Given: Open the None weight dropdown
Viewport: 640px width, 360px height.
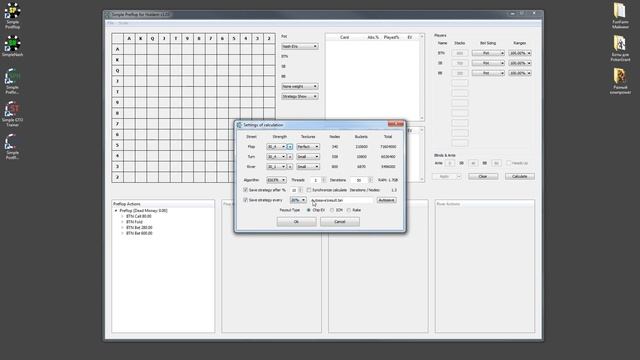Looking at the screenshot, I should (300, 87).
